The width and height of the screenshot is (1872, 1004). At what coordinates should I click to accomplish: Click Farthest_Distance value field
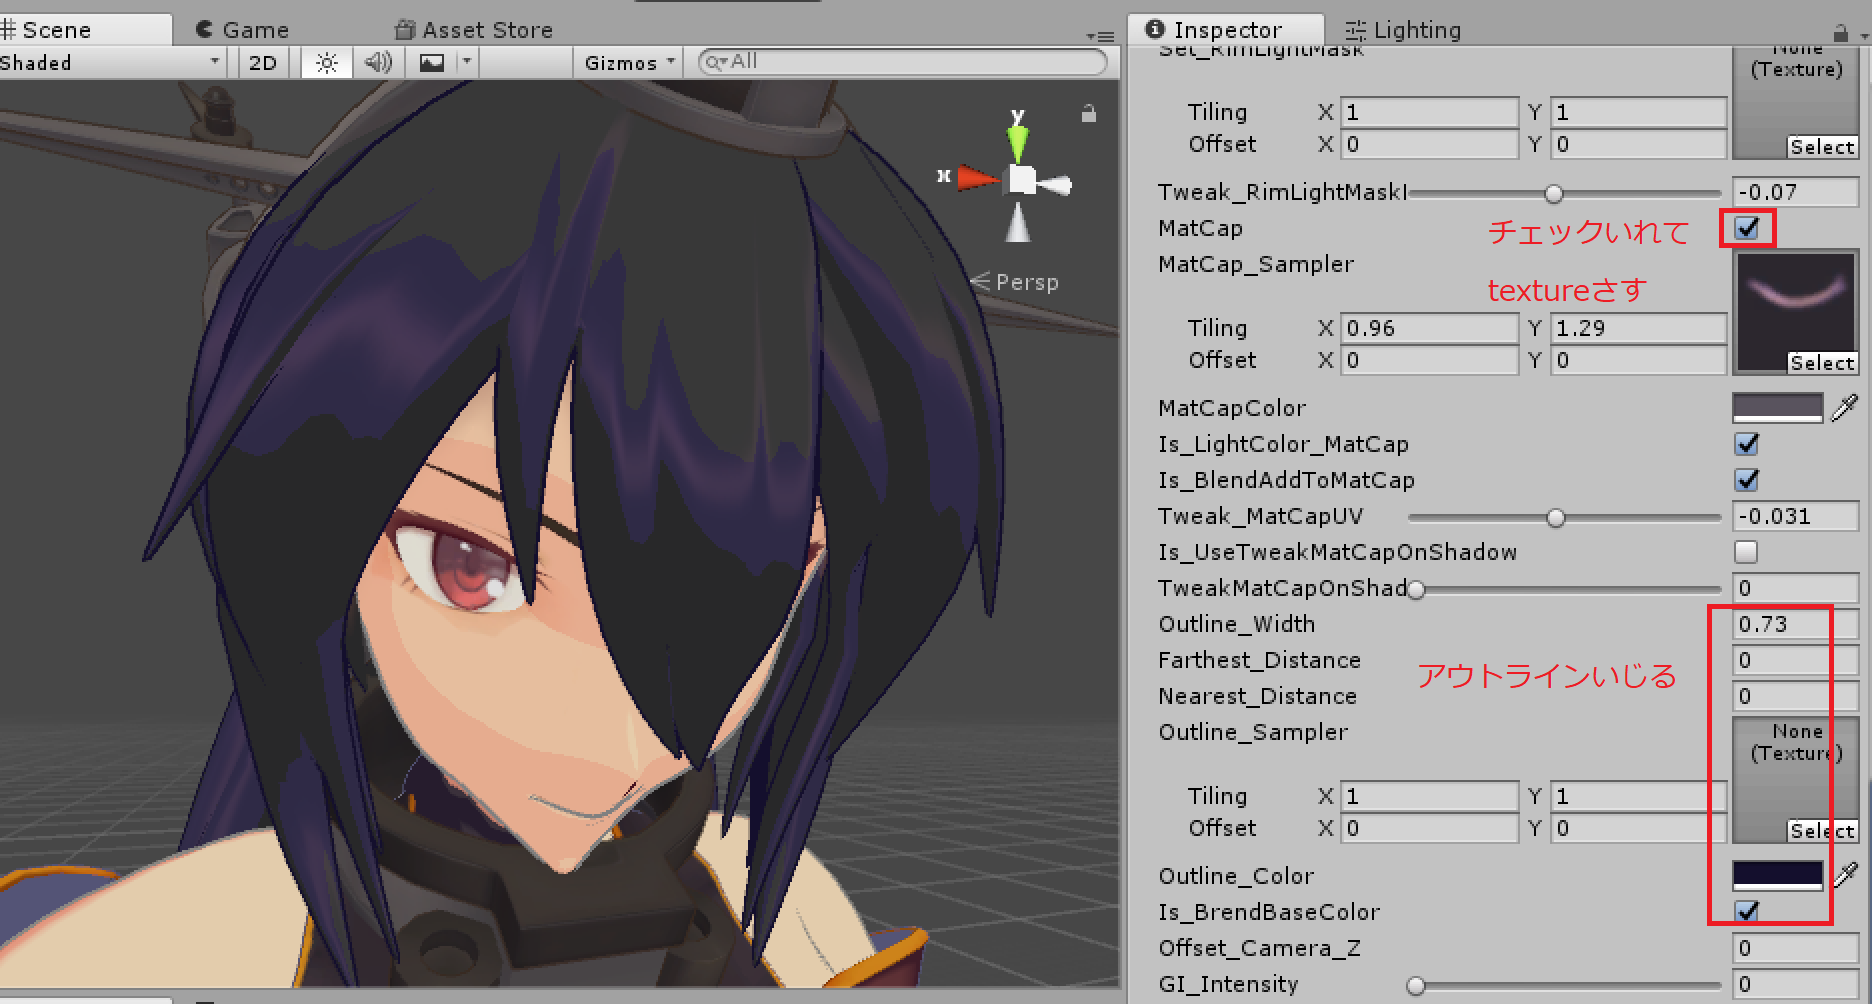pyautogui.click(x=1795, y=660)
